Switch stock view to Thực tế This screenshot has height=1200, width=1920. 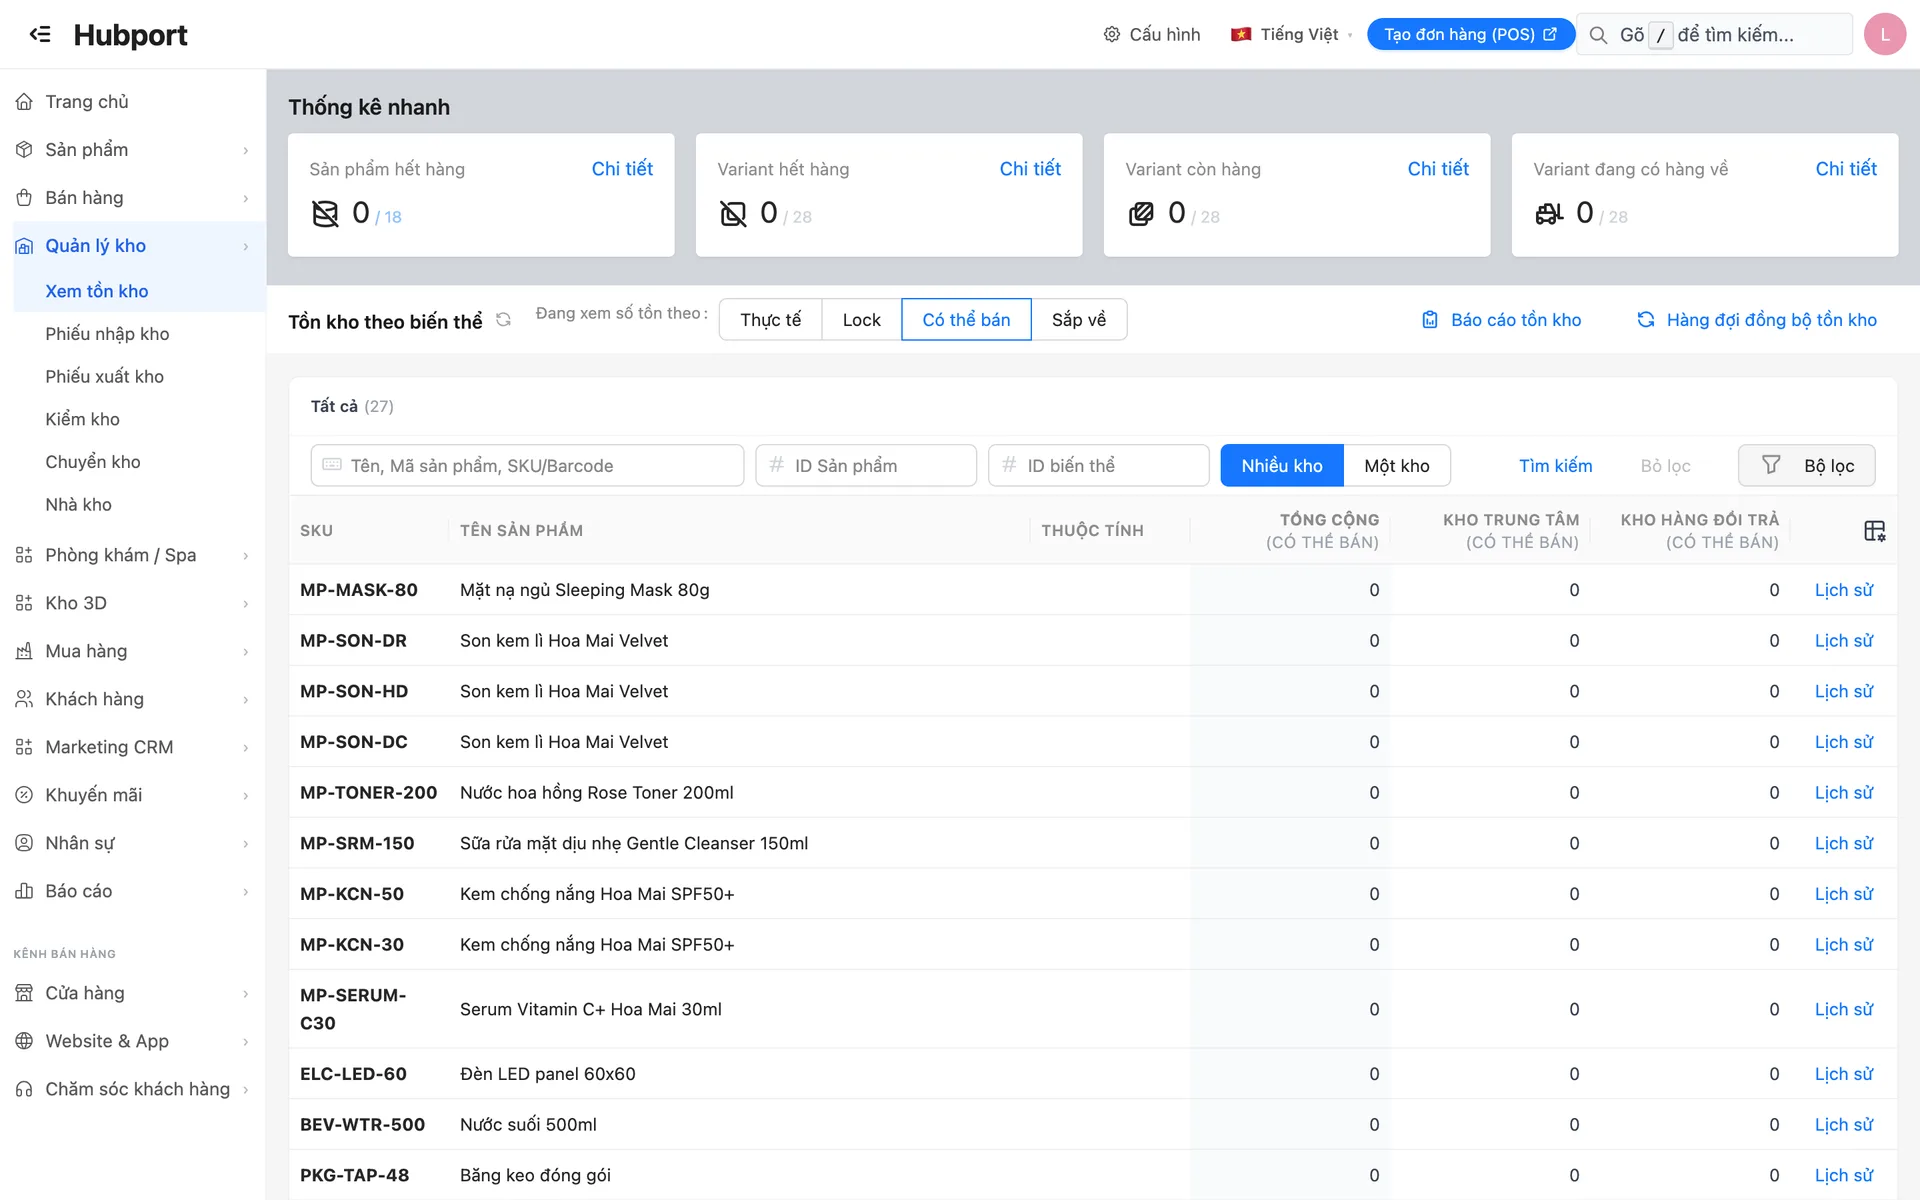[770, 320]
